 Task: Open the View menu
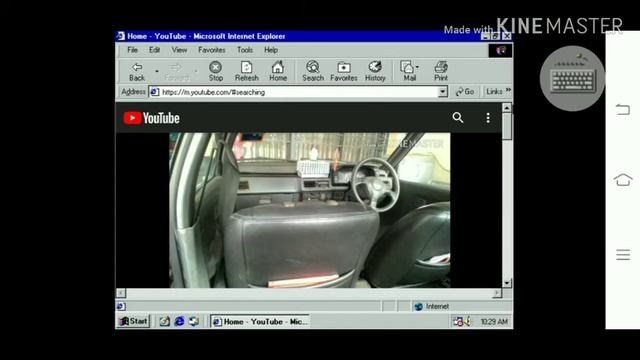(179, 50)
